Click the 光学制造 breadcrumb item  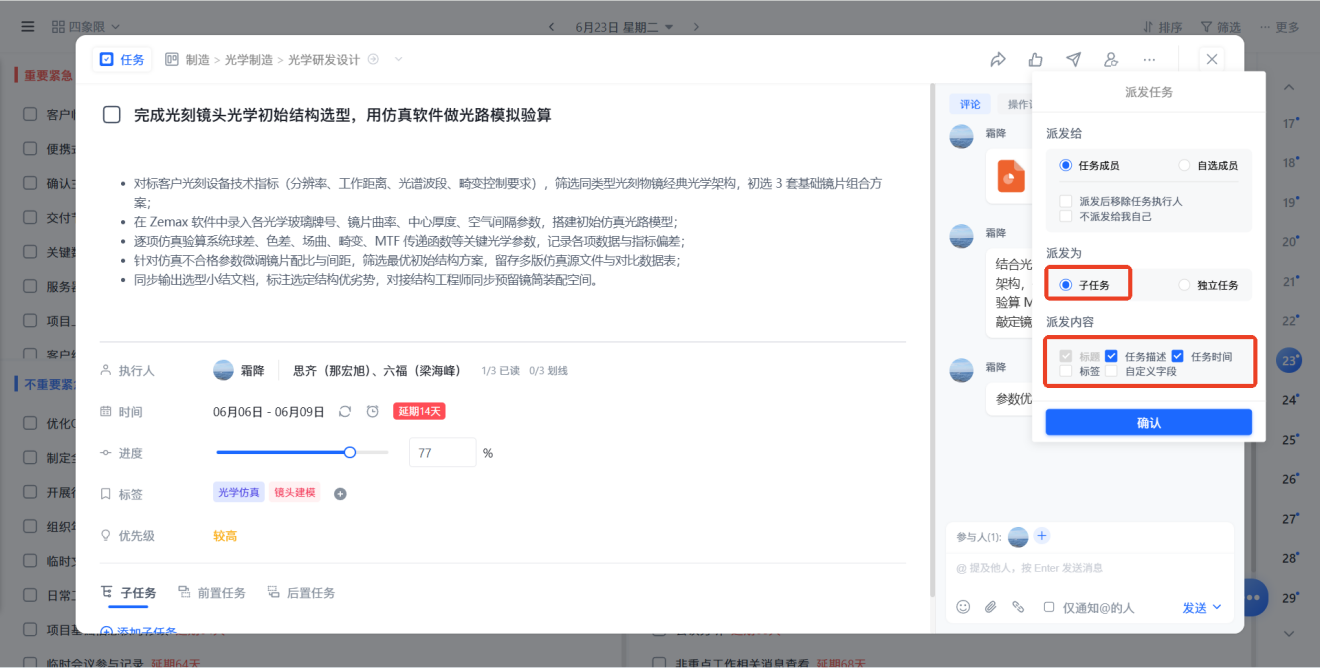(x=249, y=60)
